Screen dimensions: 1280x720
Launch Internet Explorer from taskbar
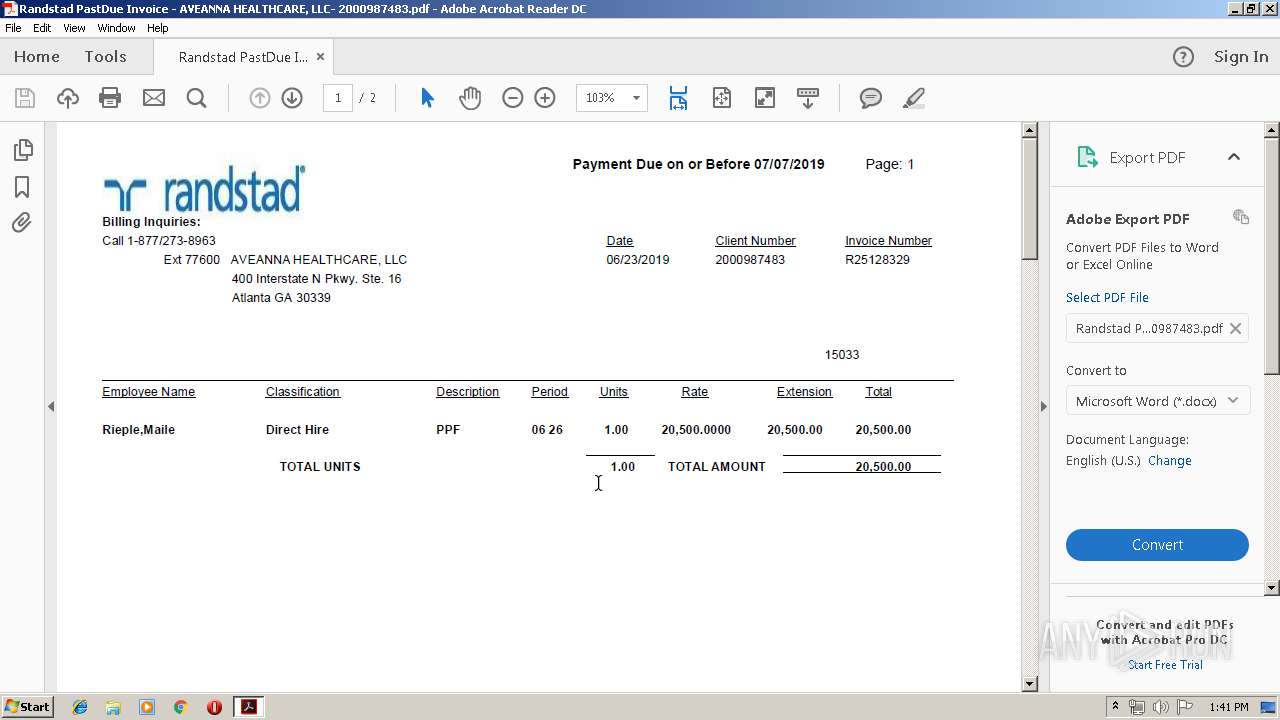coord(80,707)
